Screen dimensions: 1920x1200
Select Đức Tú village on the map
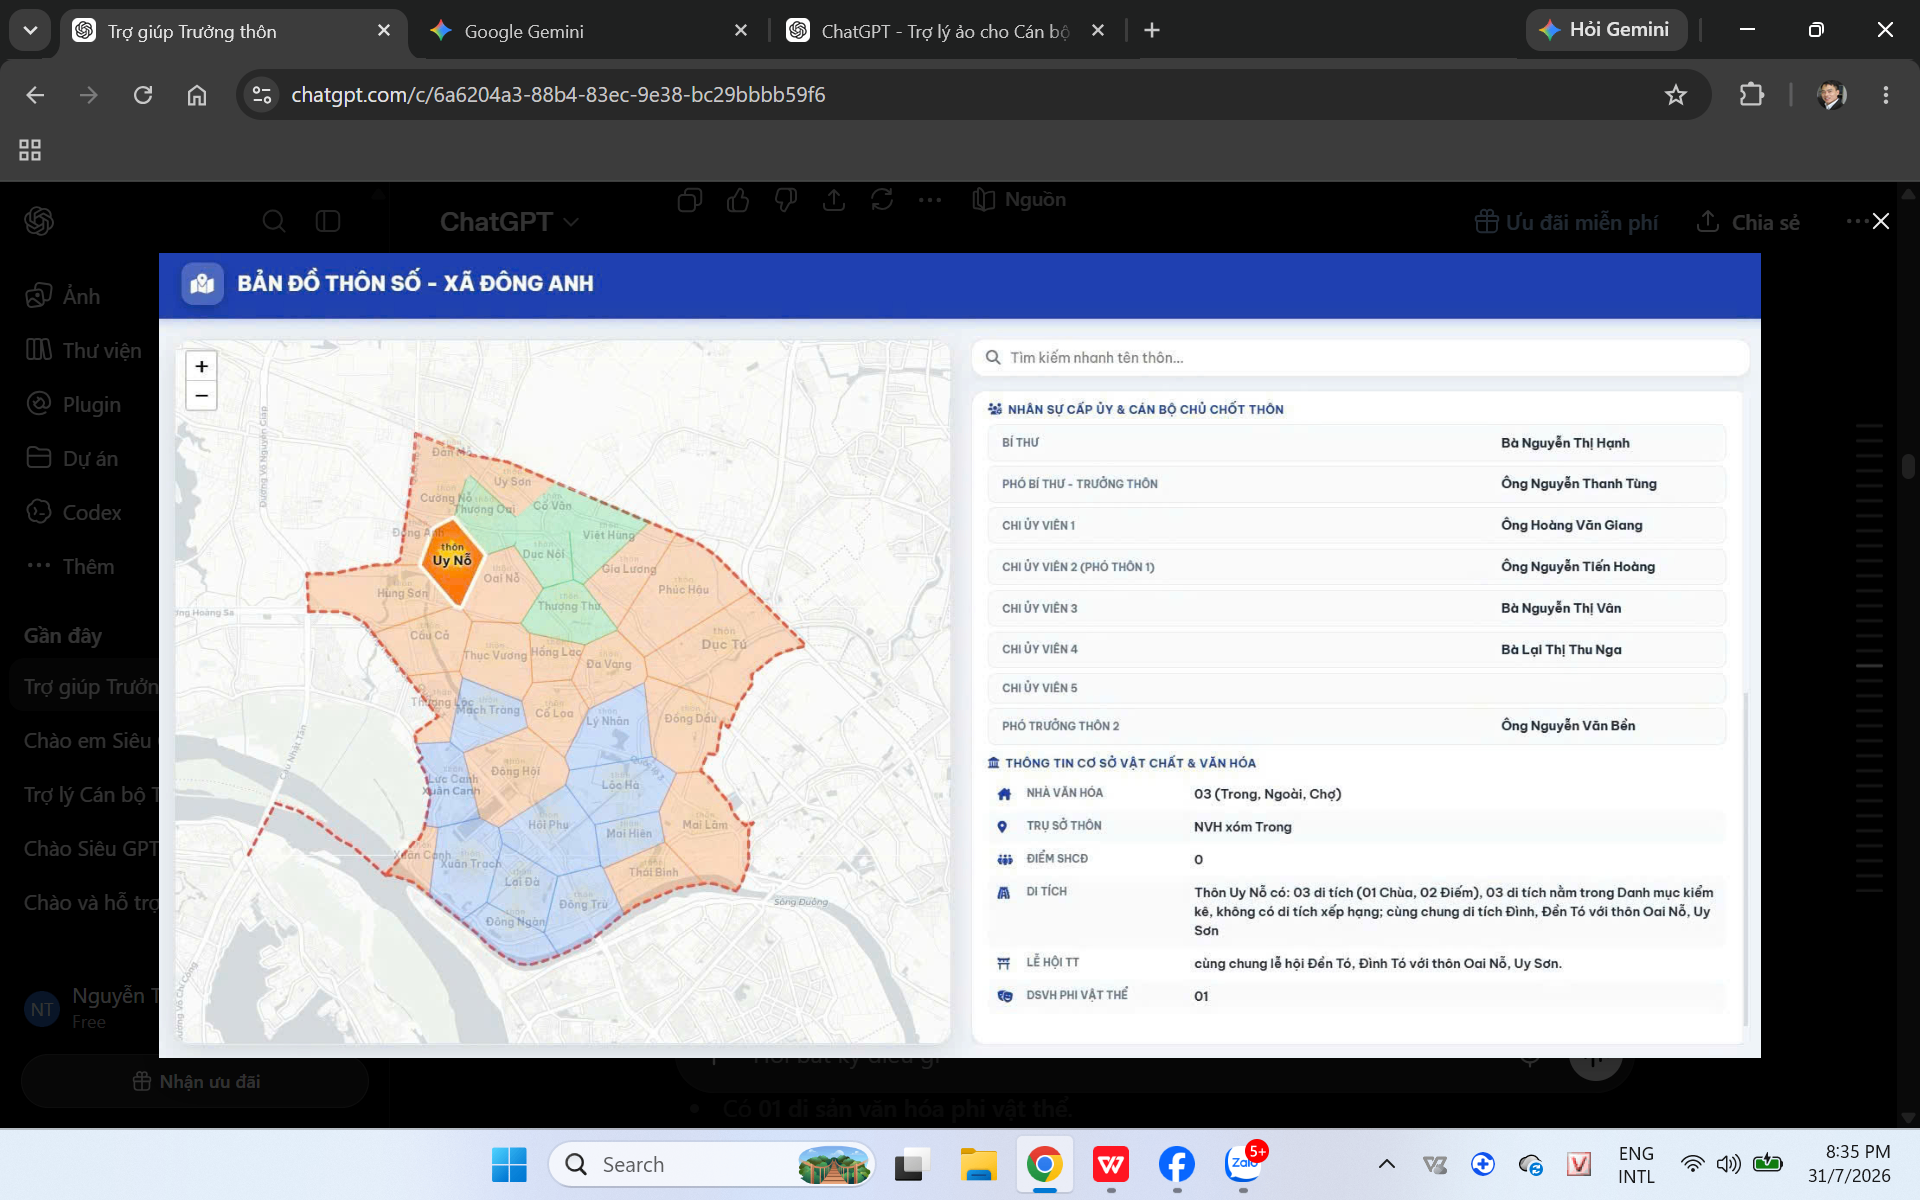pos(724,644)
